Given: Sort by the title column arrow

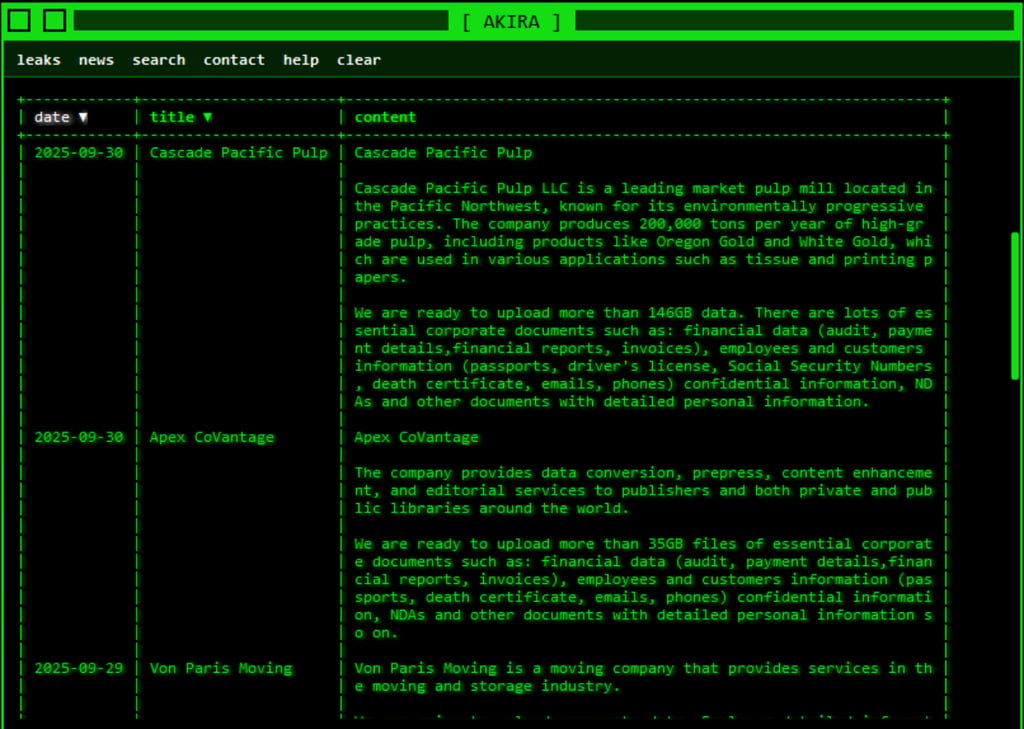Looking at the screenshot, I should point(208,118).
